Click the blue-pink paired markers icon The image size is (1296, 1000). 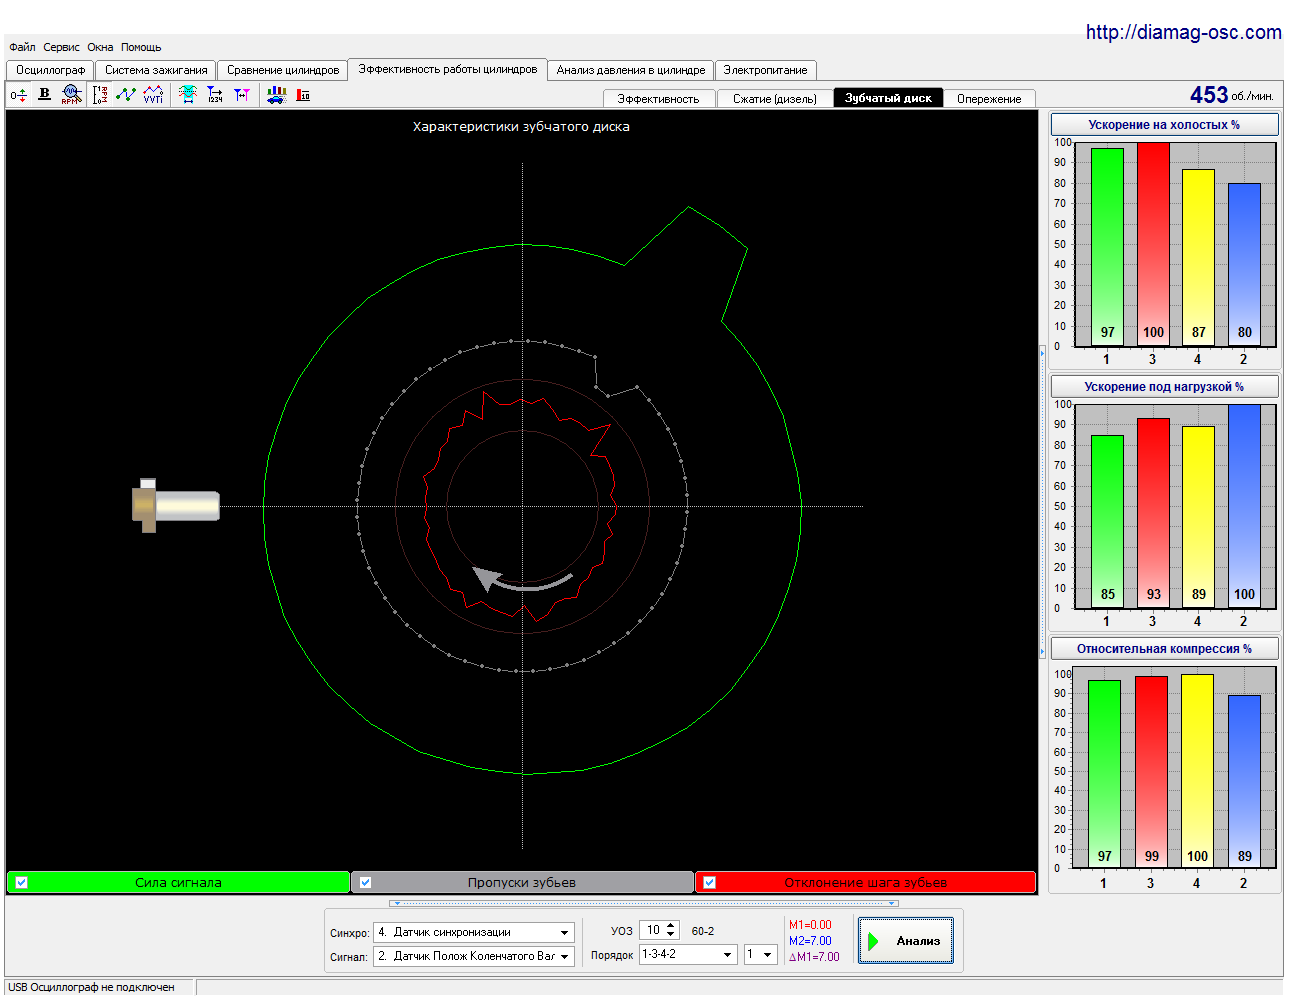tap(242, 94)
